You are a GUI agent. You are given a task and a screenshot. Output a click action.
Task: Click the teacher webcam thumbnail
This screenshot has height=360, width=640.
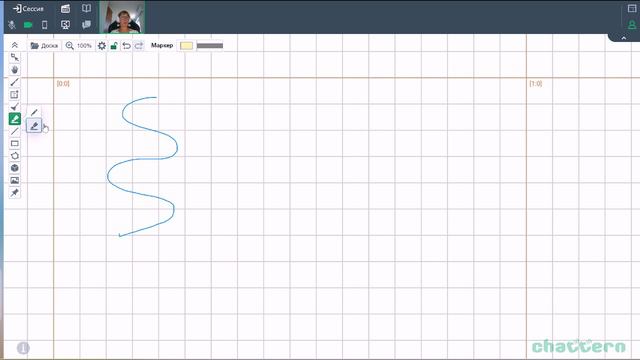point(122,17)
